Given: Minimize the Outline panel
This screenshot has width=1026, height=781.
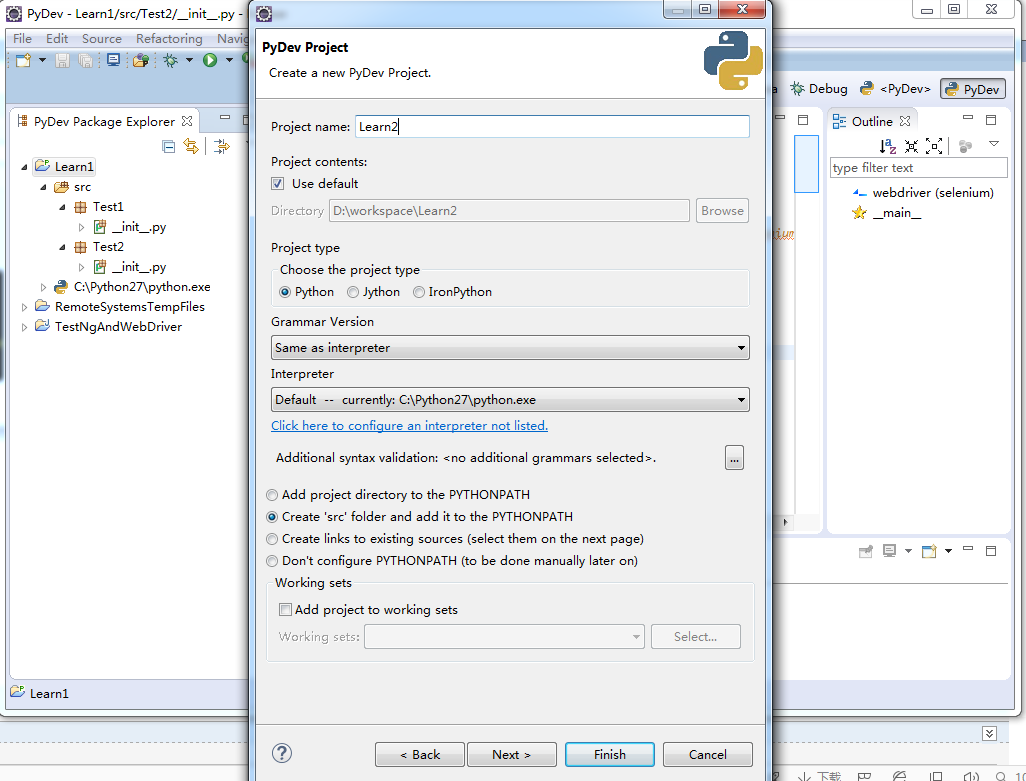Looking at the screenshot, I should (x=968, y=118).
